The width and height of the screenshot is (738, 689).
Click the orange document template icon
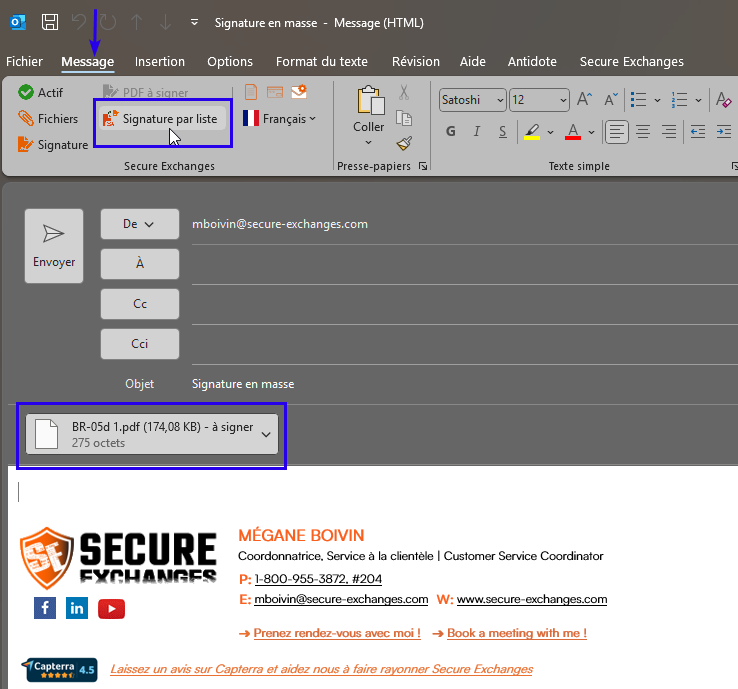(251, 92)
